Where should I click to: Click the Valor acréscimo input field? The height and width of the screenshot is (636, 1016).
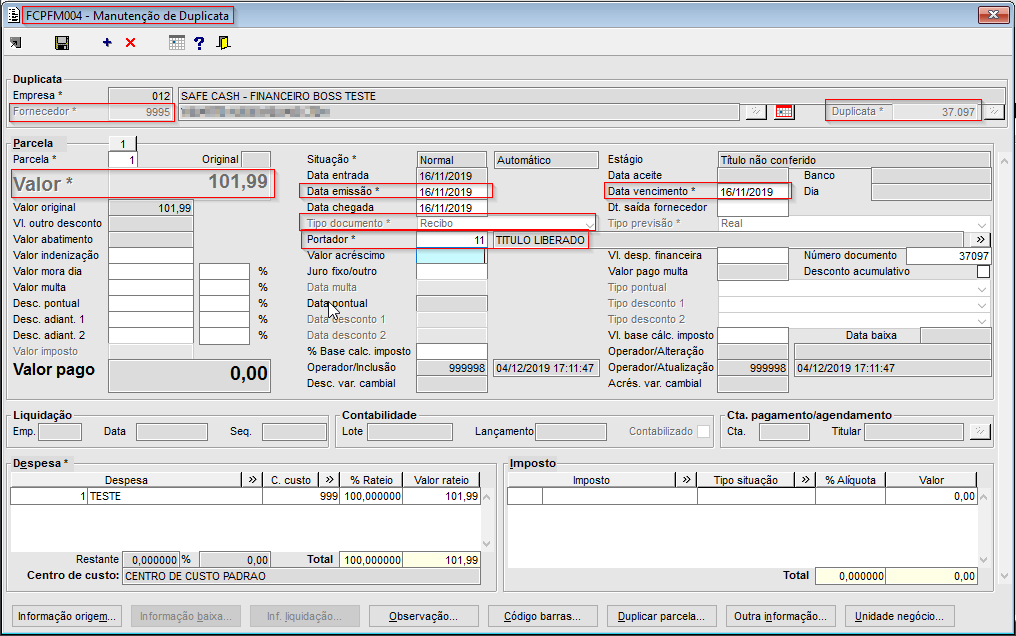tap(451, 256)
